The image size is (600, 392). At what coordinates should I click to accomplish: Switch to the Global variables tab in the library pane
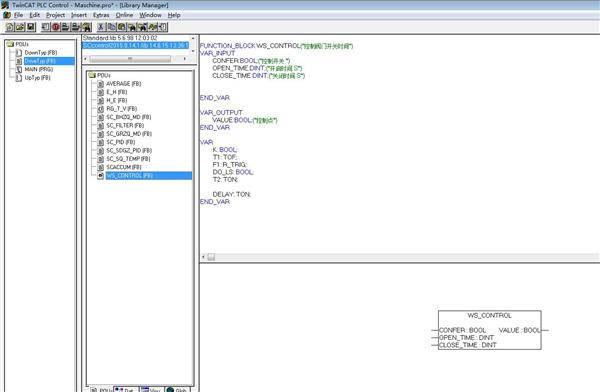click(x=178, y=389)
